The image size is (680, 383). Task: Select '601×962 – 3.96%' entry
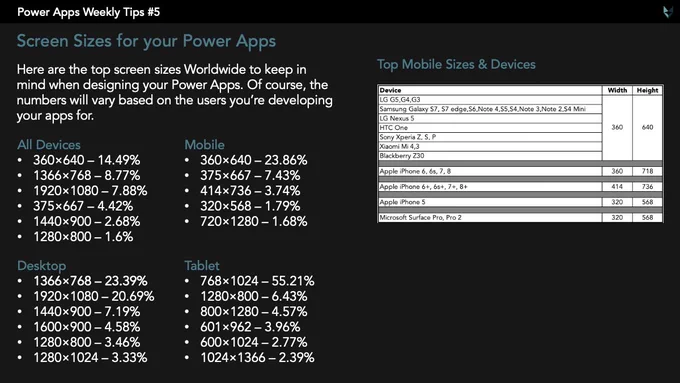coord(250,327)
